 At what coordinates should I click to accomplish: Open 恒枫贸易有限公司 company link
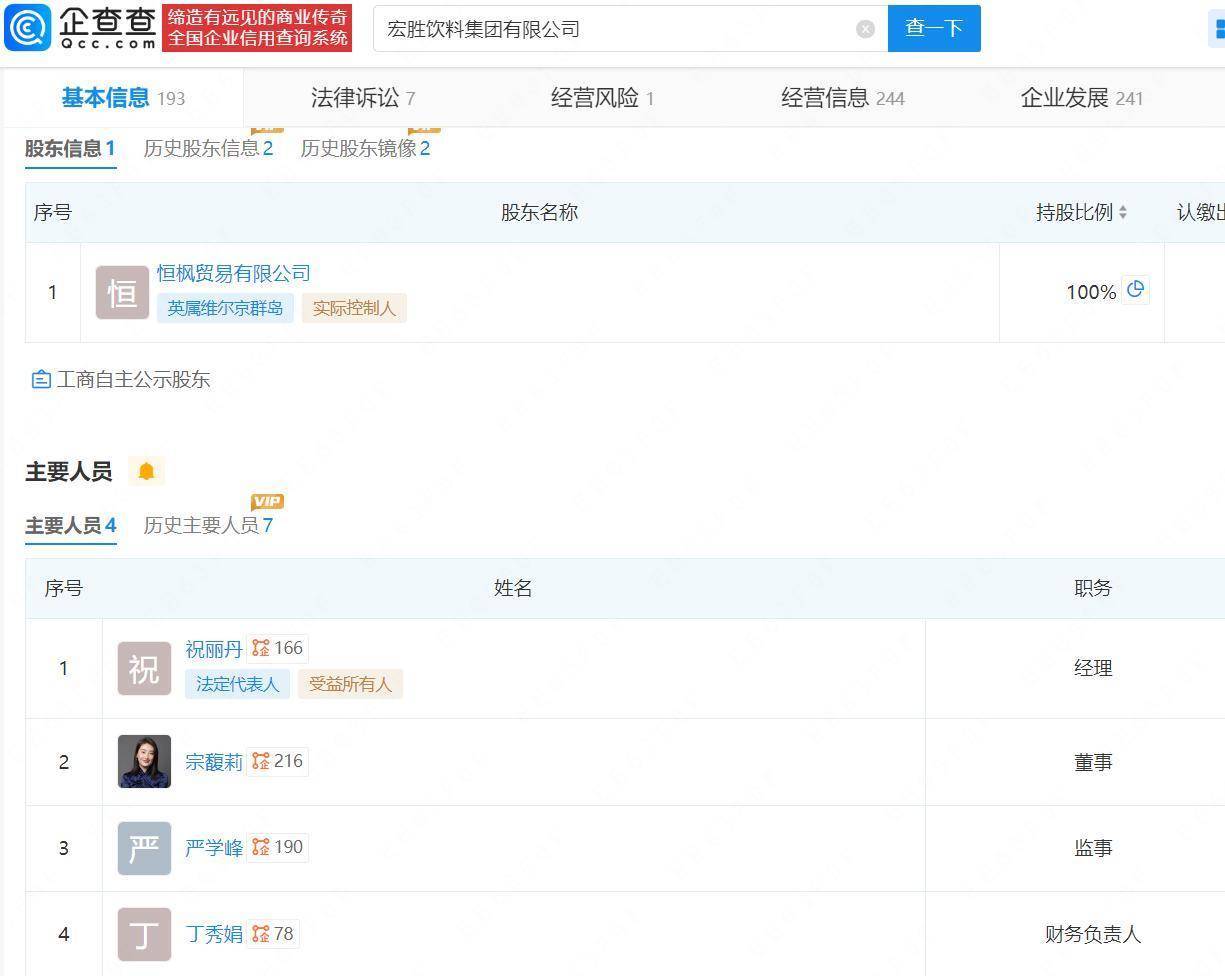[x=233, y=273]
